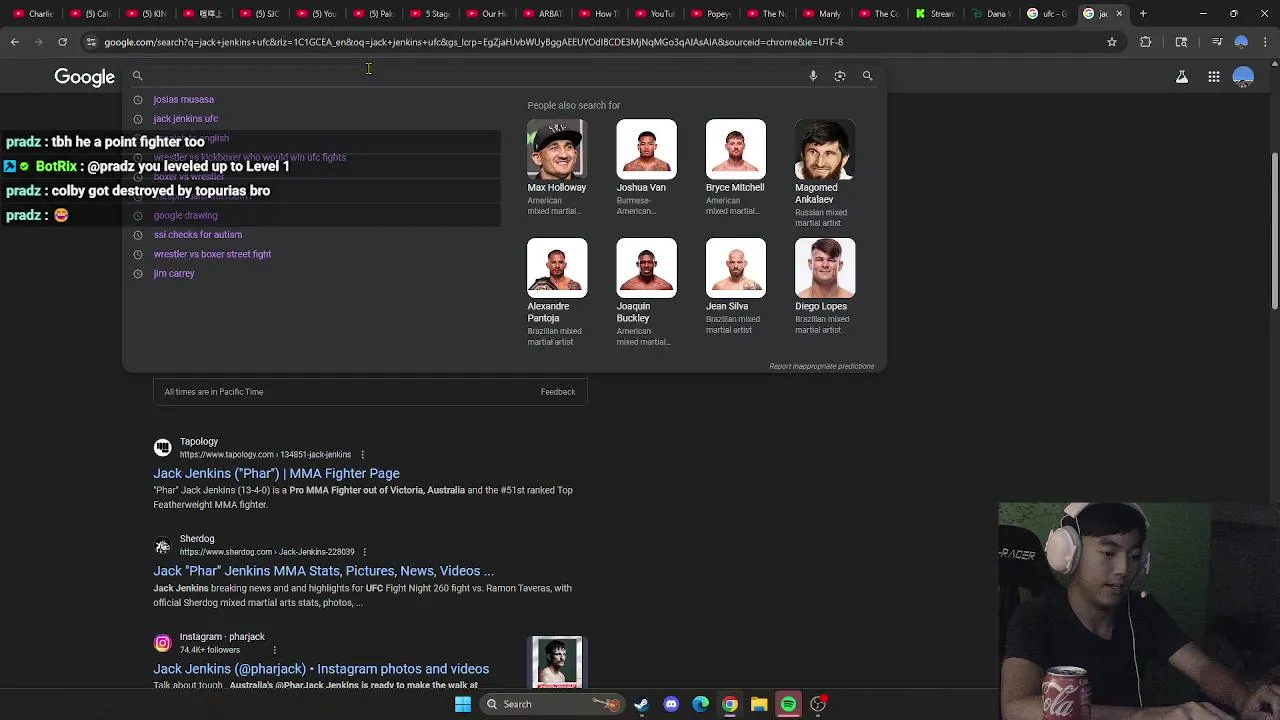Select the 'google drawing' suggestion
The image size is (1280, 720).
pos(185,215)
